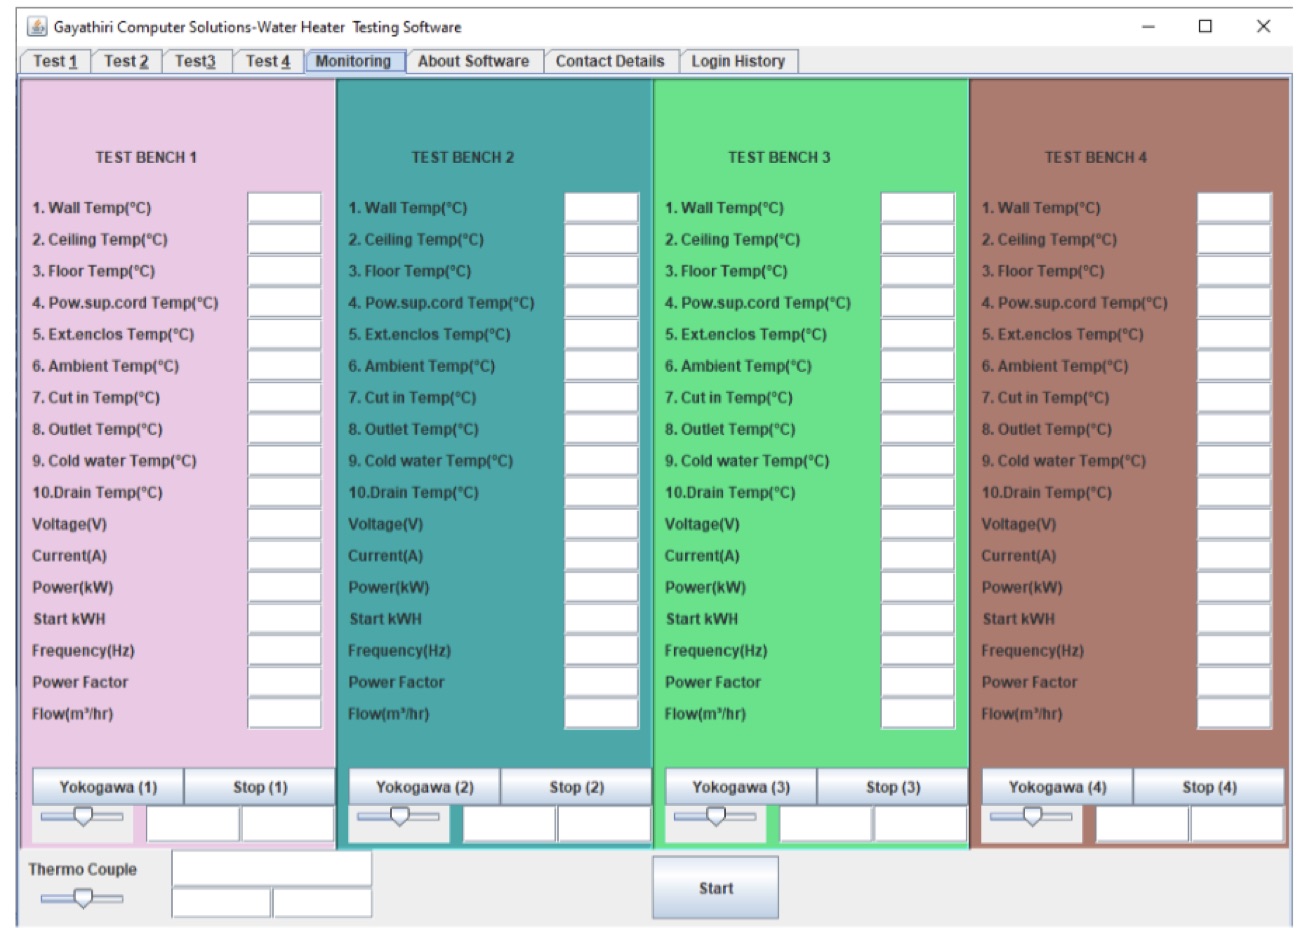
Task: Activate the Yokogawa (2) button
Action: 425,787
